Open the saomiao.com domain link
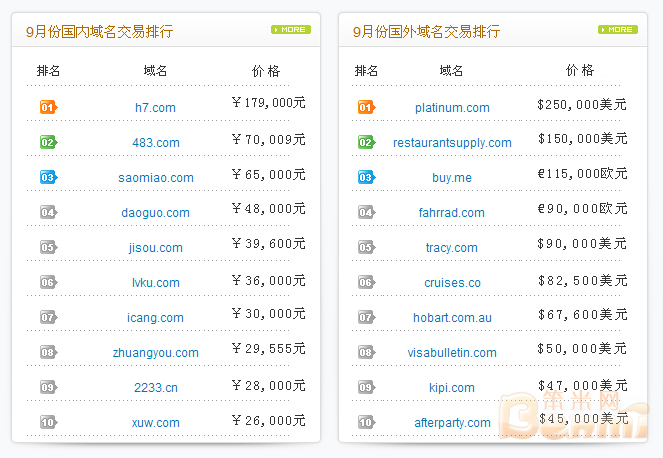Screen dimensions: 663x458 tap(156, 178)
